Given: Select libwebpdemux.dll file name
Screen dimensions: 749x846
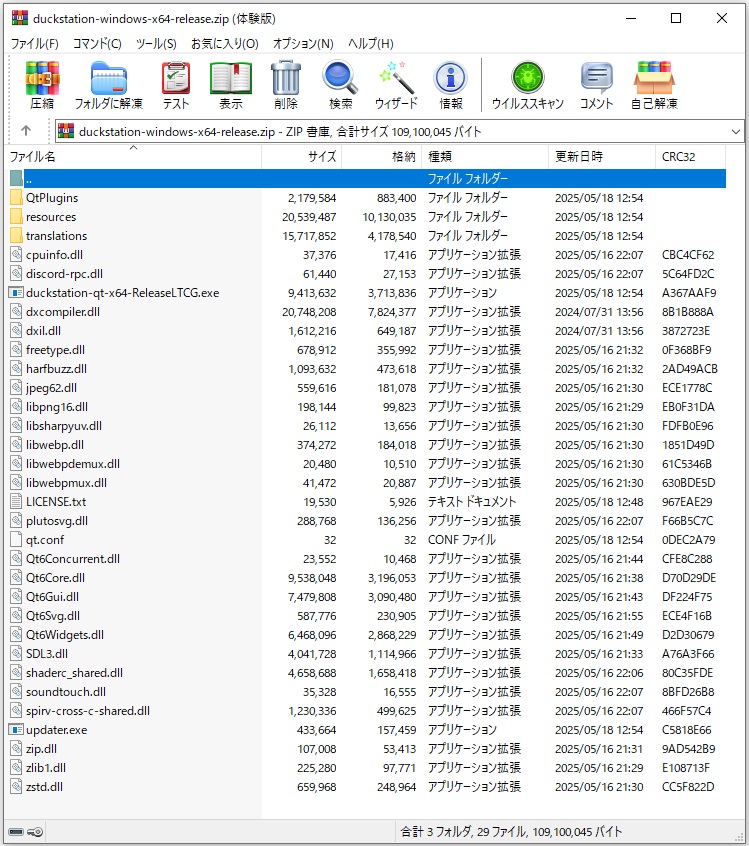Looking at the screenshot, I should coord(73,463).
